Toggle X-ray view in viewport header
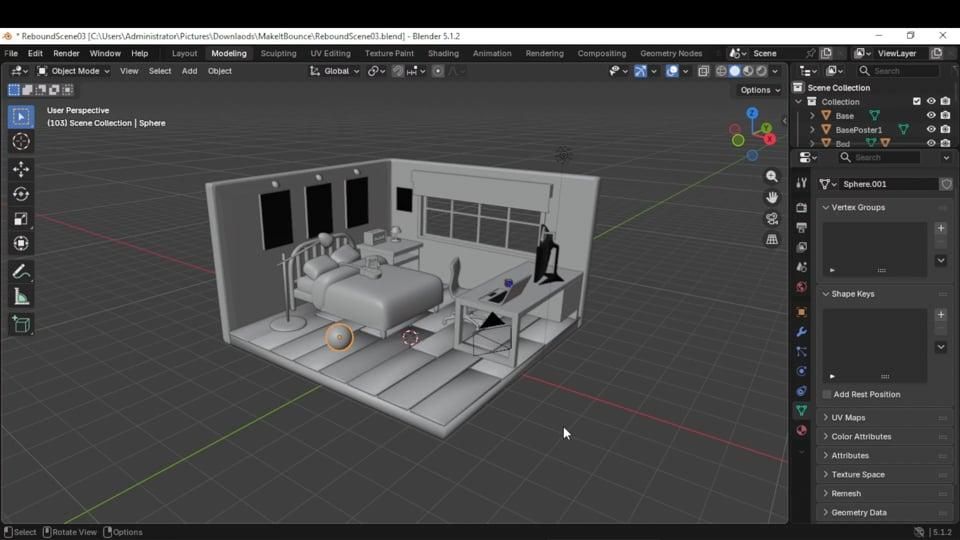 tap(703, 71)
